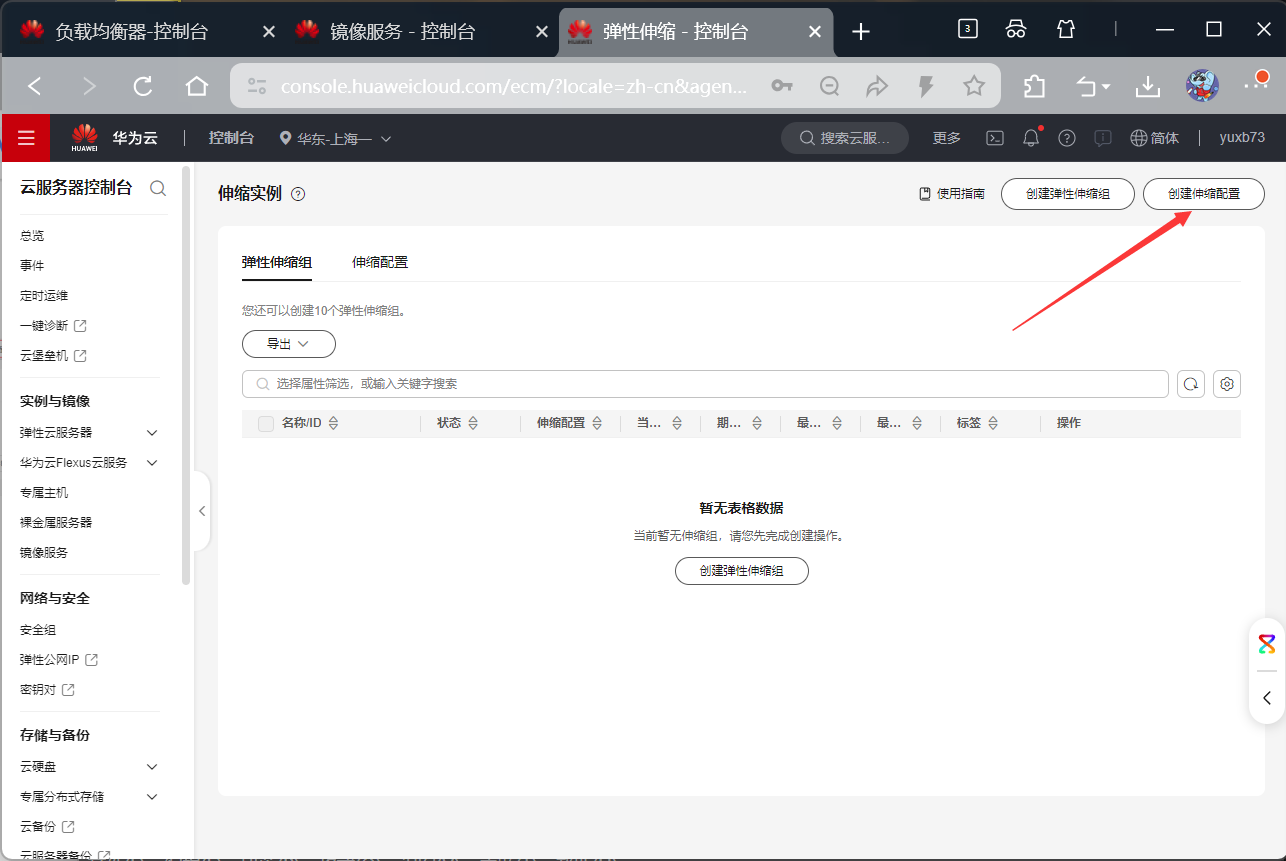Open the notification bell
The width and height of the screenshot is (1286, 861).
[x=1031, y=138]
